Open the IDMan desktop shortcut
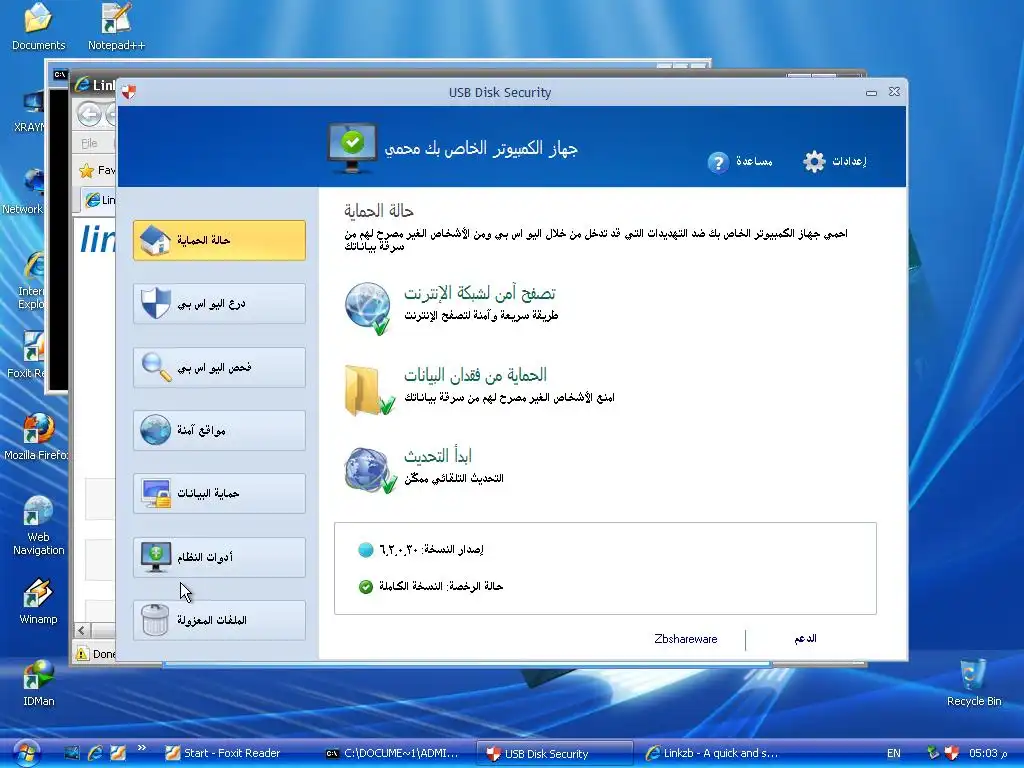1024x768 pixels. tap(39, 683)
